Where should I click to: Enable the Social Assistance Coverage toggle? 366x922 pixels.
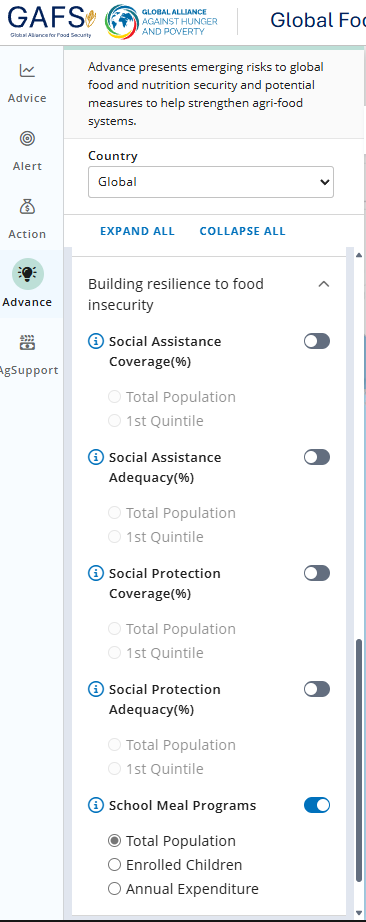[x=317, y=341]
